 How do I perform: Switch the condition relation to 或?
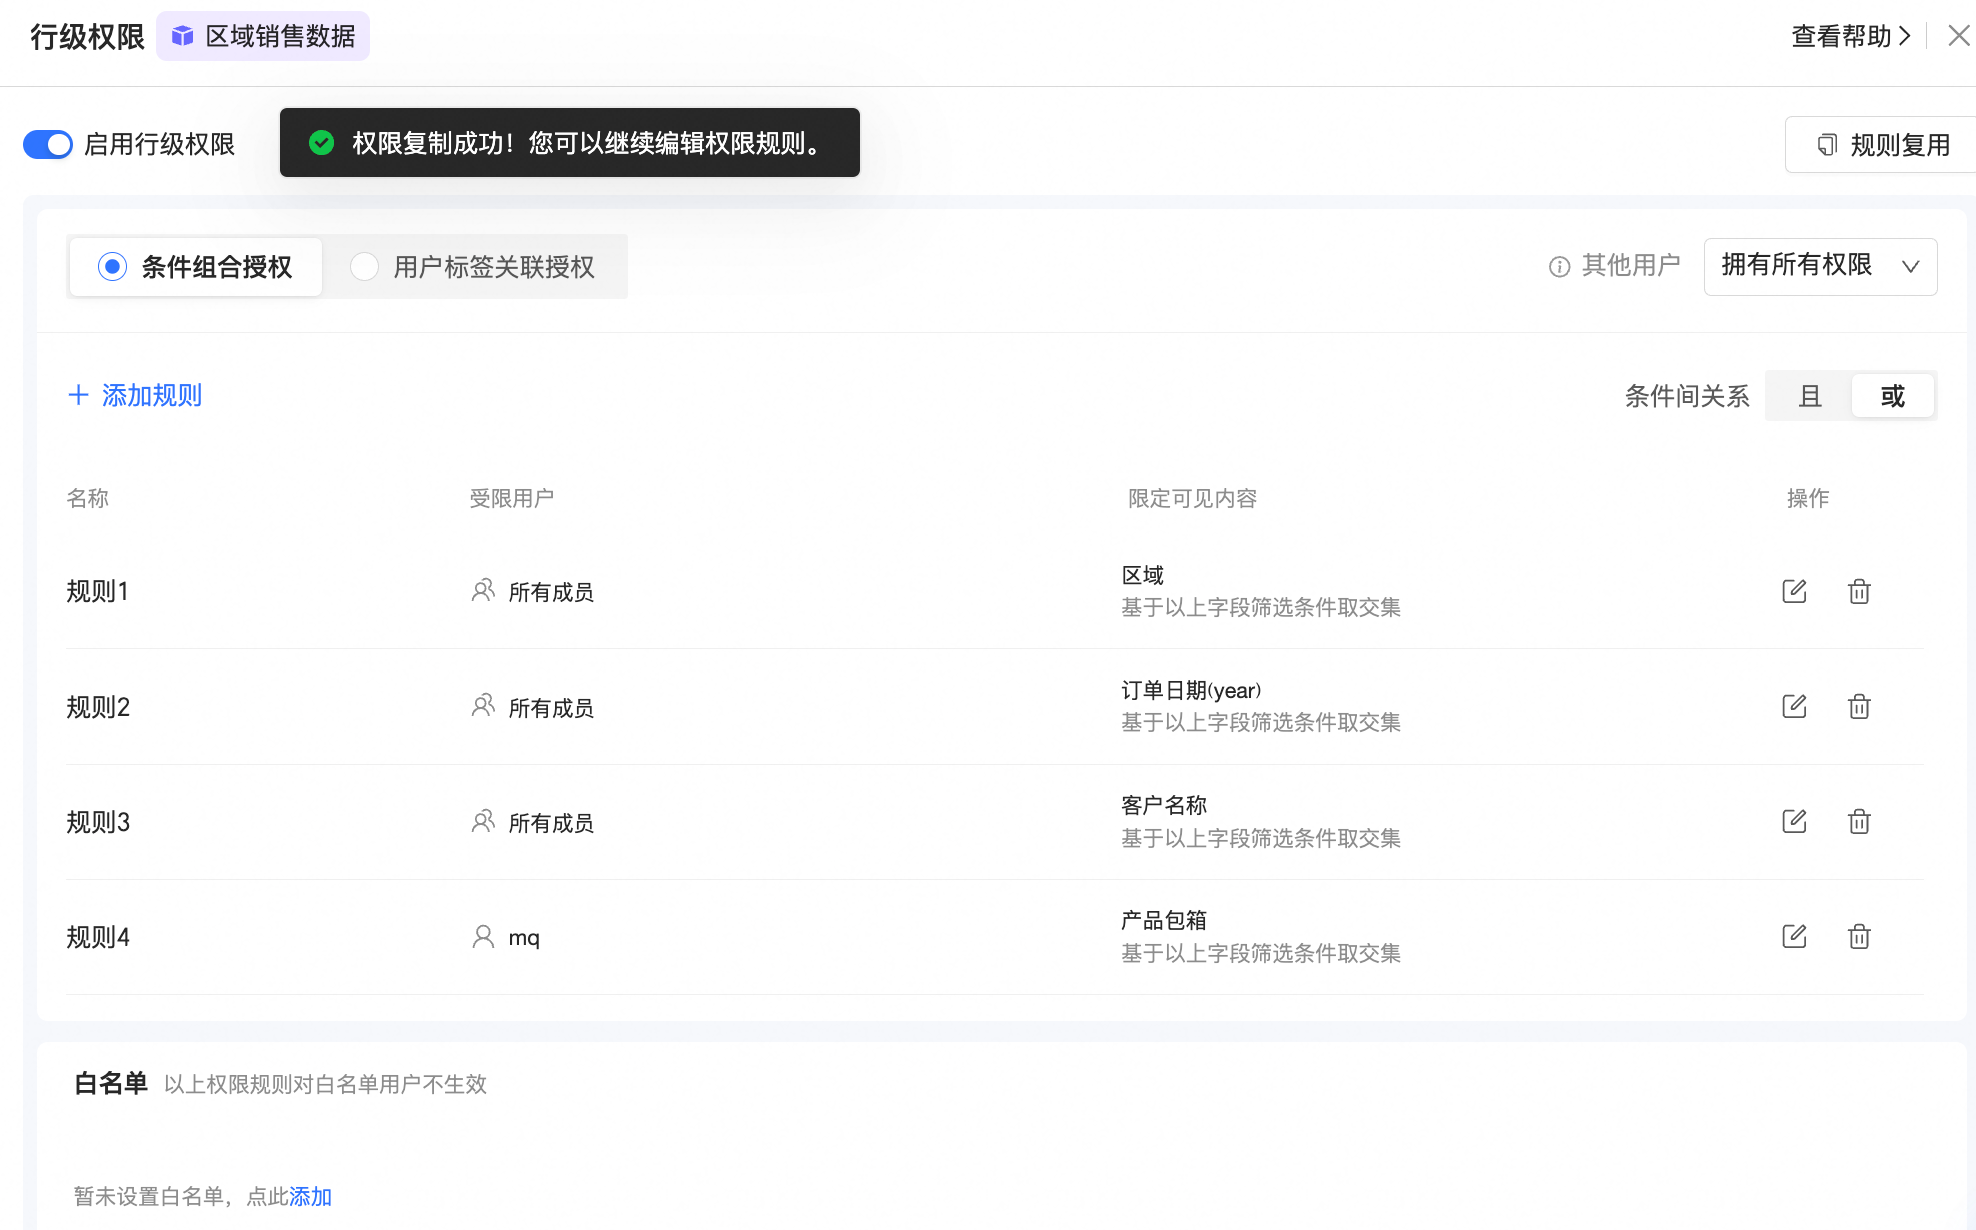pyautogui.click(x=1892, y=396)
